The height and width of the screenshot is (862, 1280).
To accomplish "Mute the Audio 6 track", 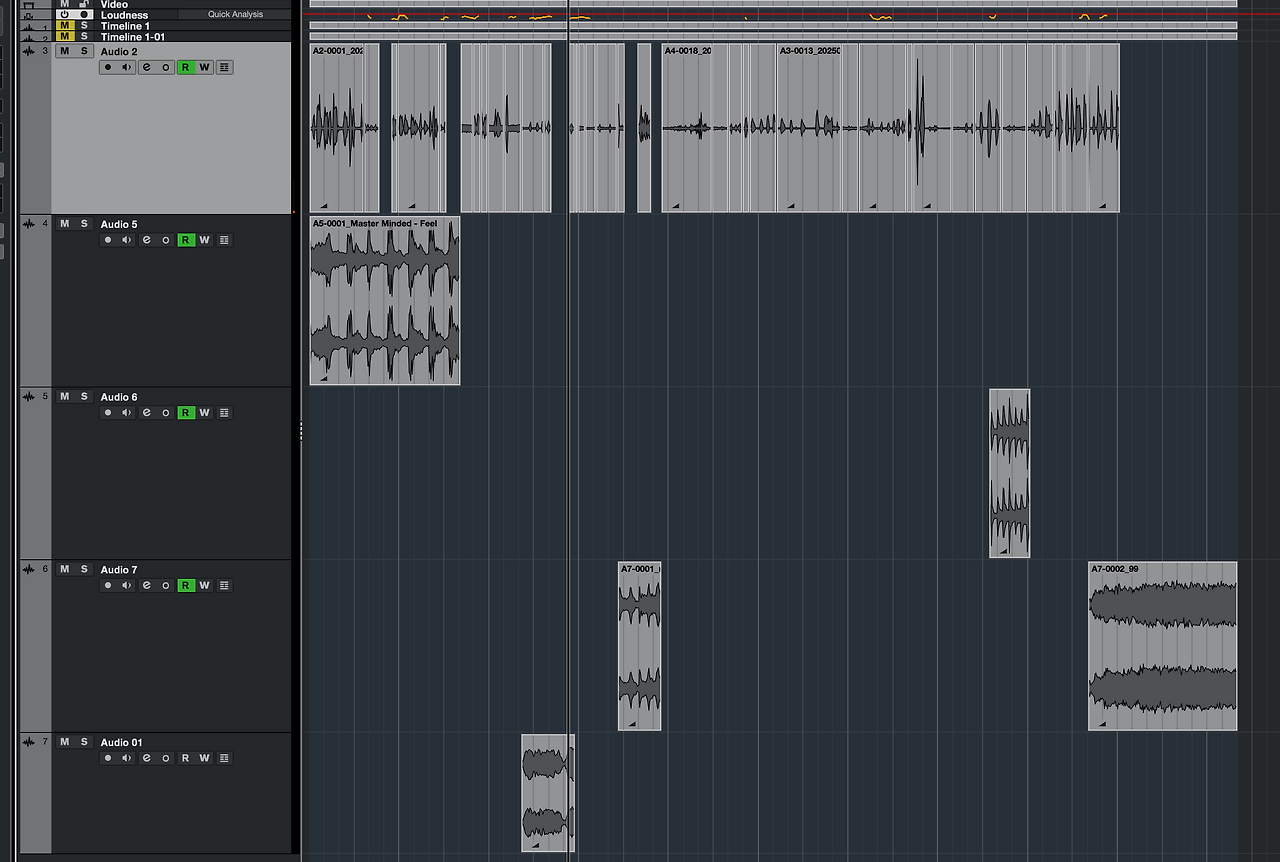I will [65, 397].
